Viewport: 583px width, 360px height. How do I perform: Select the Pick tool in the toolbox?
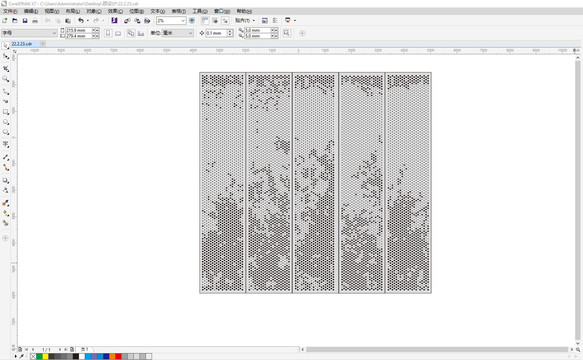tap(6, 46)
